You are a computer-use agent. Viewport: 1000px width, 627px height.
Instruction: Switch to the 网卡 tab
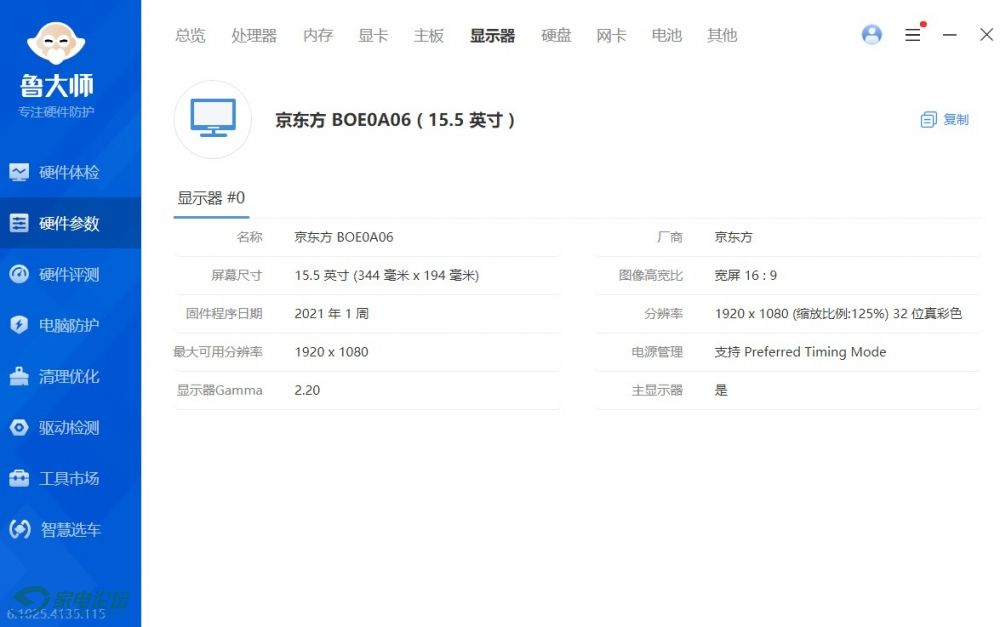(x=612, y=36)
